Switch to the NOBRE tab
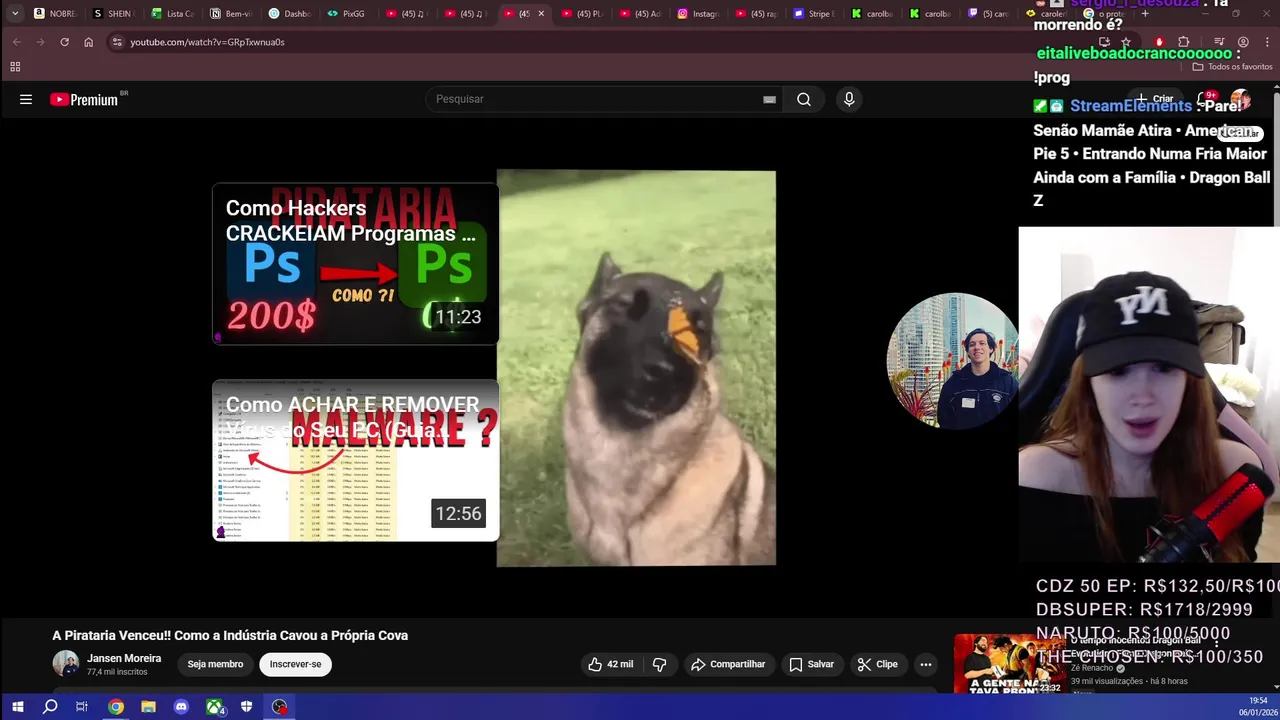 [x=55, y=14]
